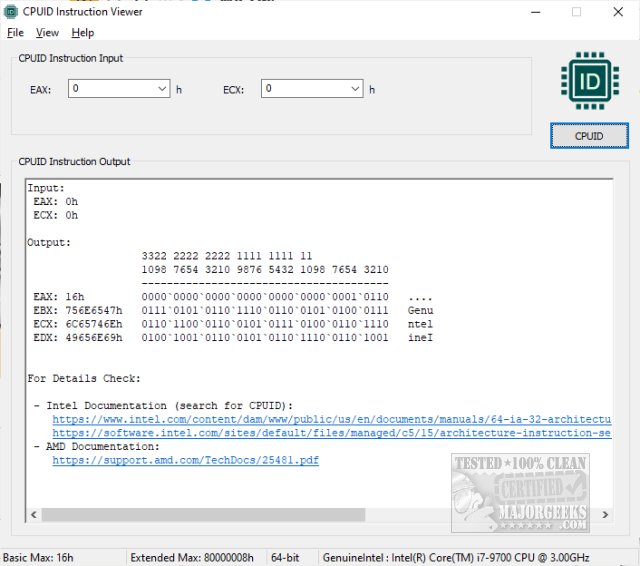Click the EBX binary row 0111`0101`0110`1110
640x566 pixels.
point(265,311)
